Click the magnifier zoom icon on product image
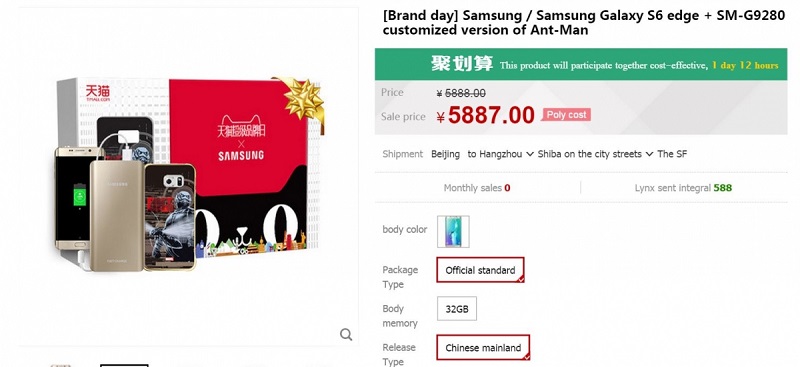800x367 pixels. (x=346, y=334)
